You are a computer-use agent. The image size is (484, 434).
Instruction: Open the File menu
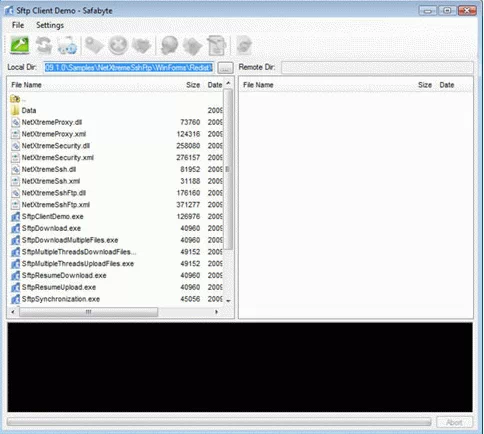18,25
